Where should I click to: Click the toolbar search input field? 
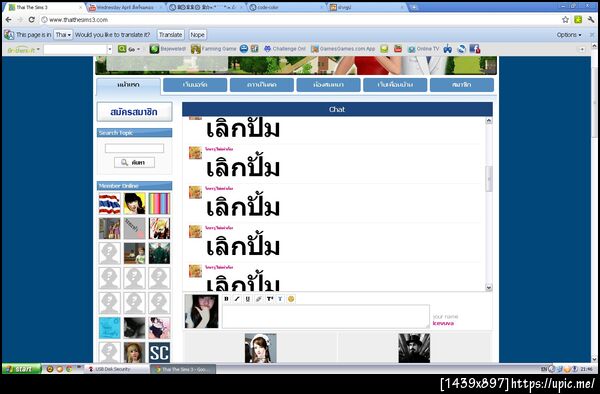75,49
